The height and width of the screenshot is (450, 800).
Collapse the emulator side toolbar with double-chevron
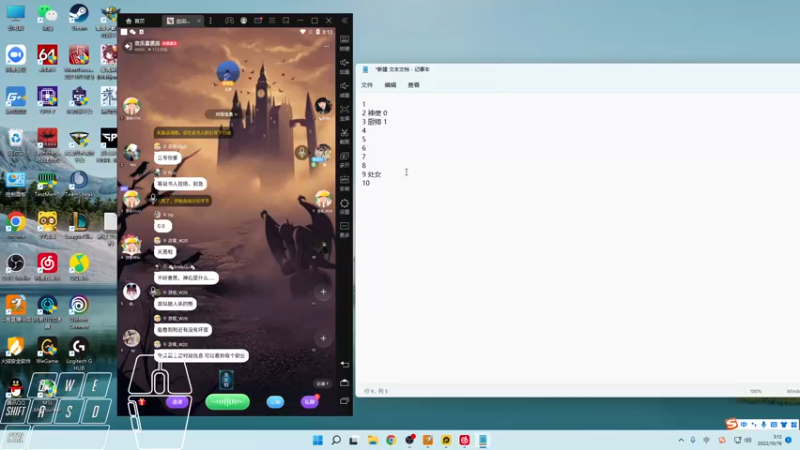[344, 21]
